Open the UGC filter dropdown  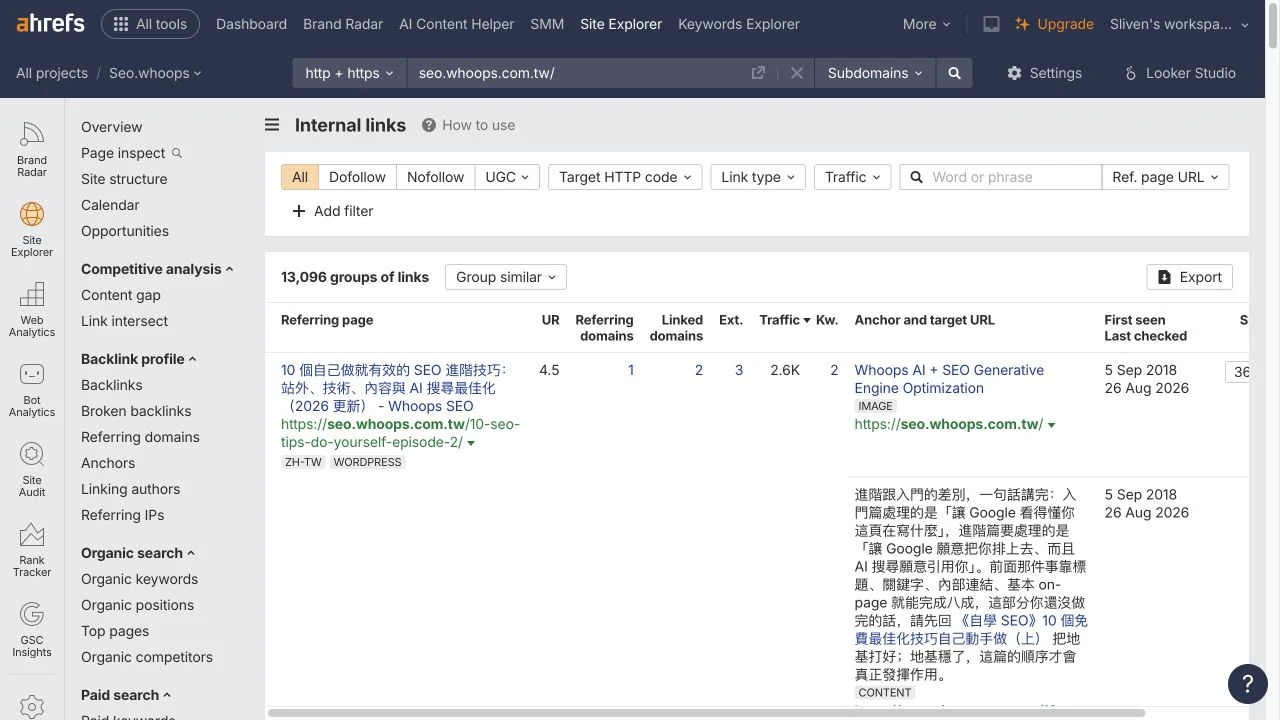click(x=508, y=177)
